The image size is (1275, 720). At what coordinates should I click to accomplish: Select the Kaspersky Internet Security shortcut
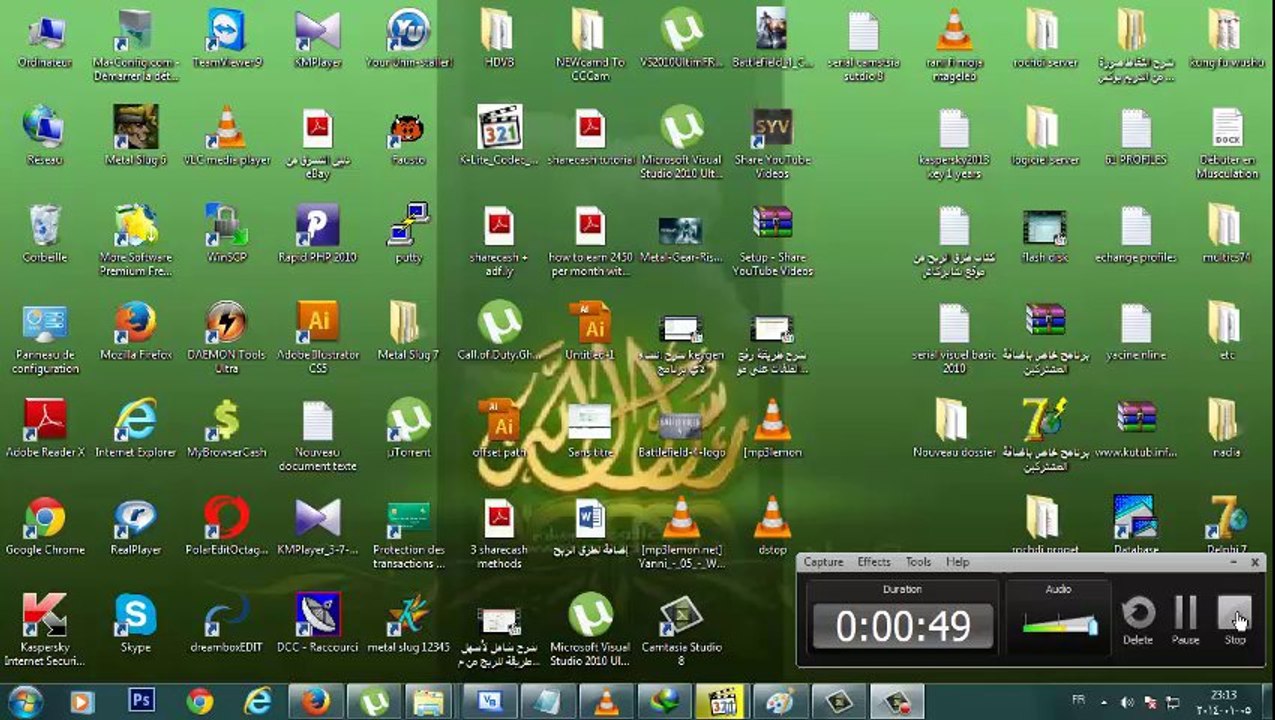tap(45, 630)
